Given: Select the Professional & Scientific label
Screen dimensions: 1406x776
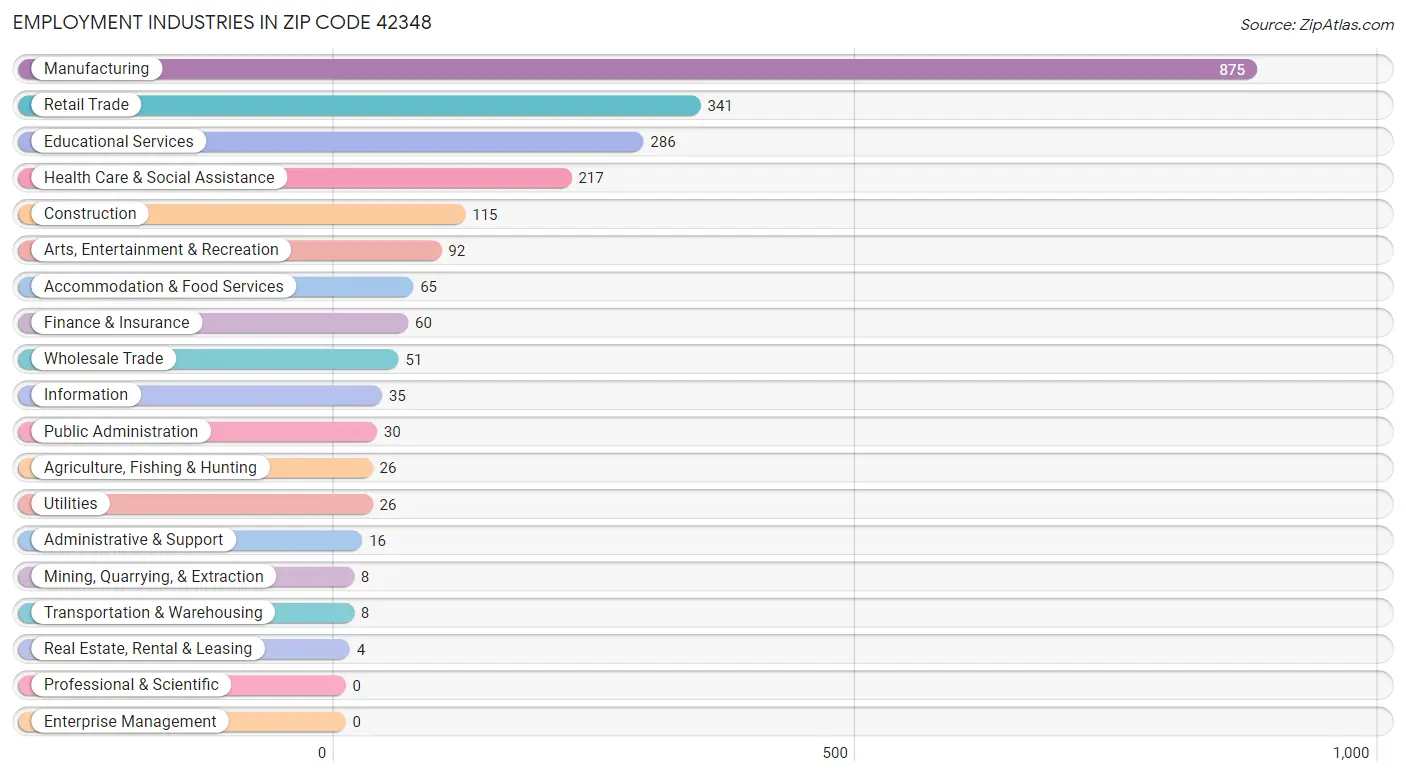Looking at the screenshot, I should (x=131, y=685).
